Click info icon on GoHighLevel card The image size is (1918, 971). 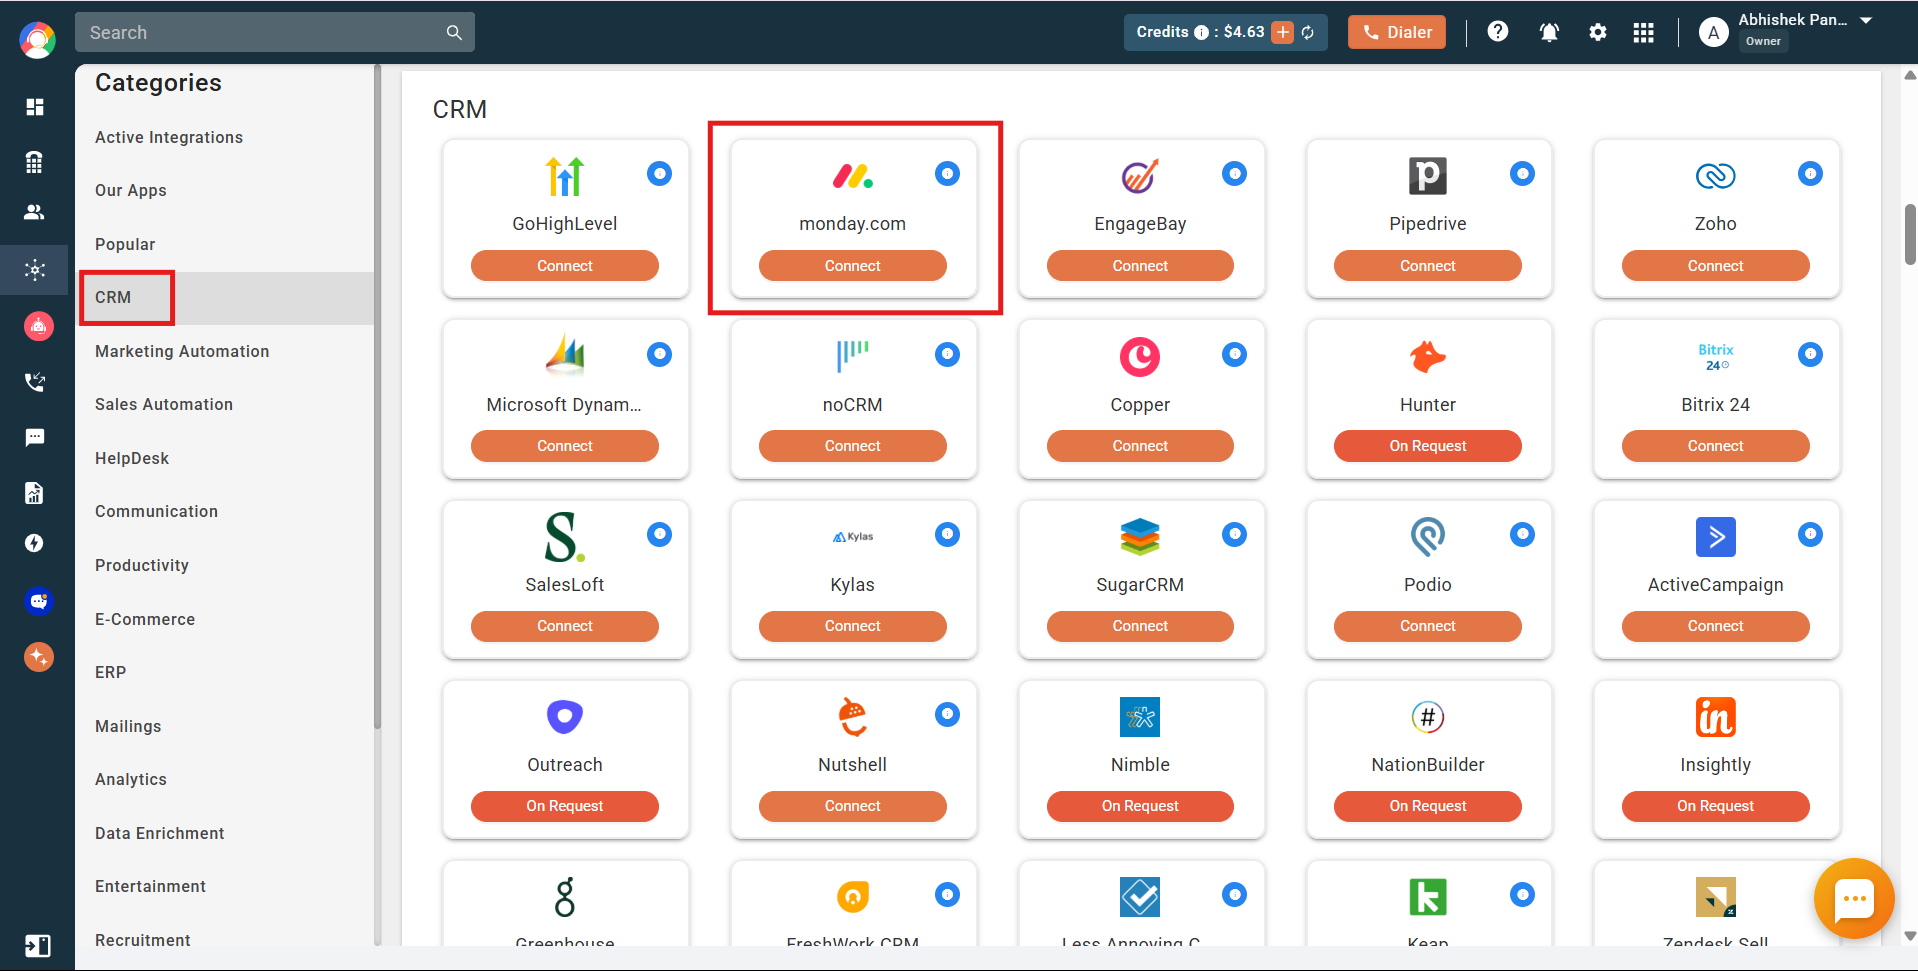[x=659, y=174]
